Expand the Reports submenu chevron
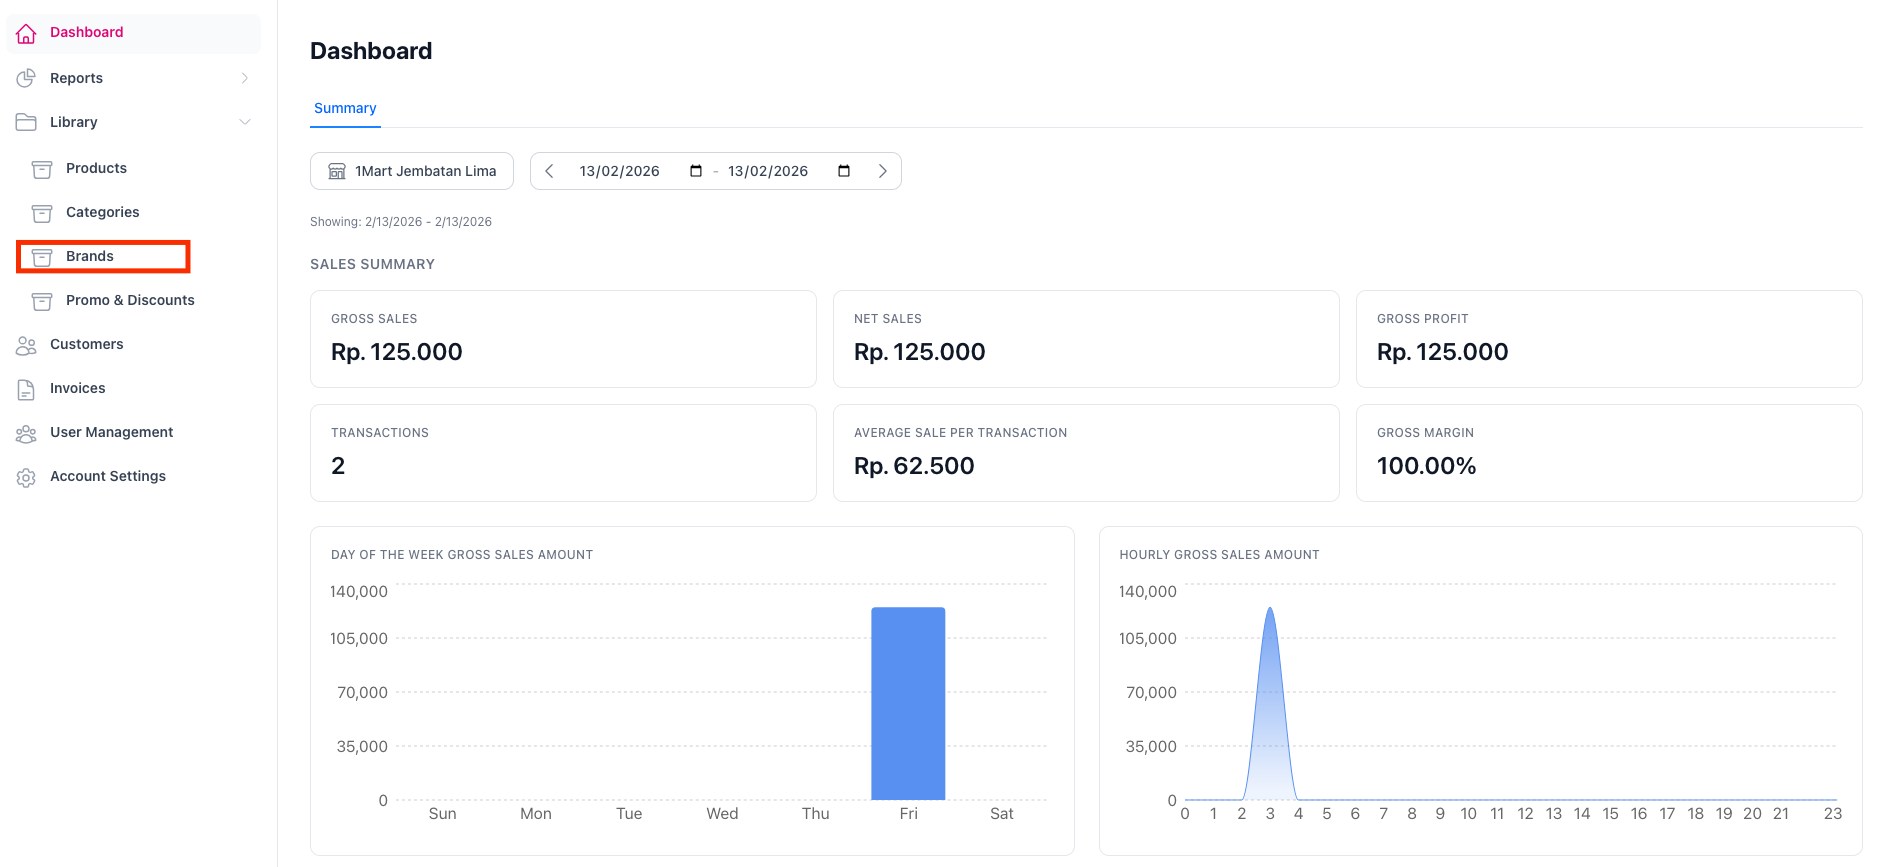Image resolution: width=1888 pixels, height=867 pixels. point(244,78)
